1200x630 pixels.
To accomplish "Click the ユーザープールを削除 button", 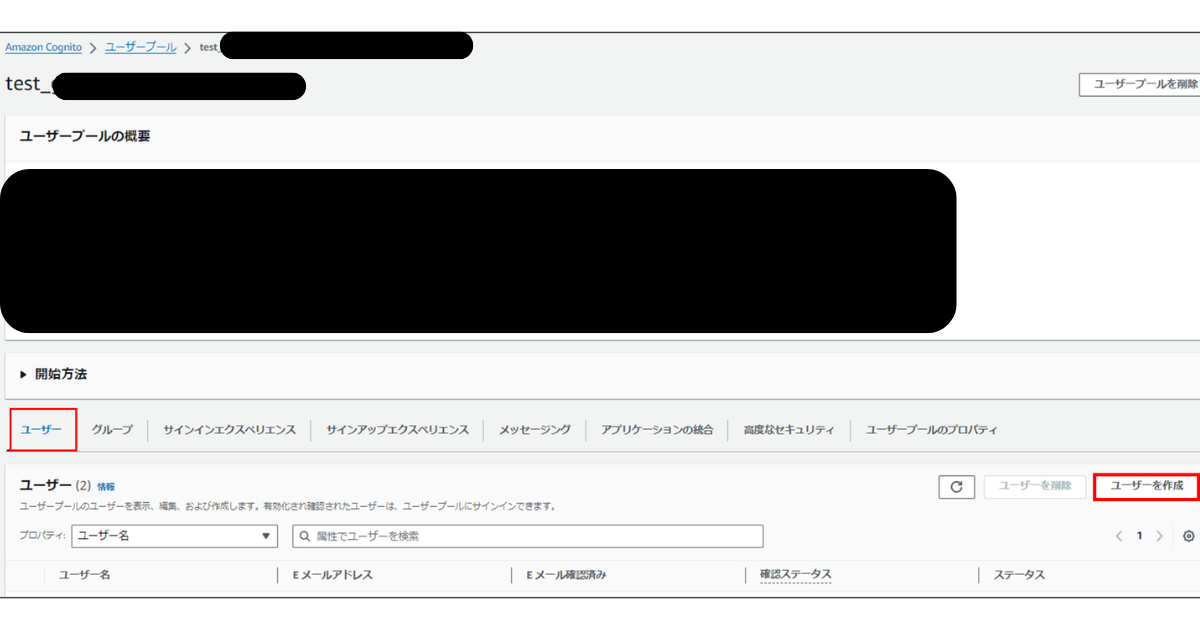I will (1139, 85).
